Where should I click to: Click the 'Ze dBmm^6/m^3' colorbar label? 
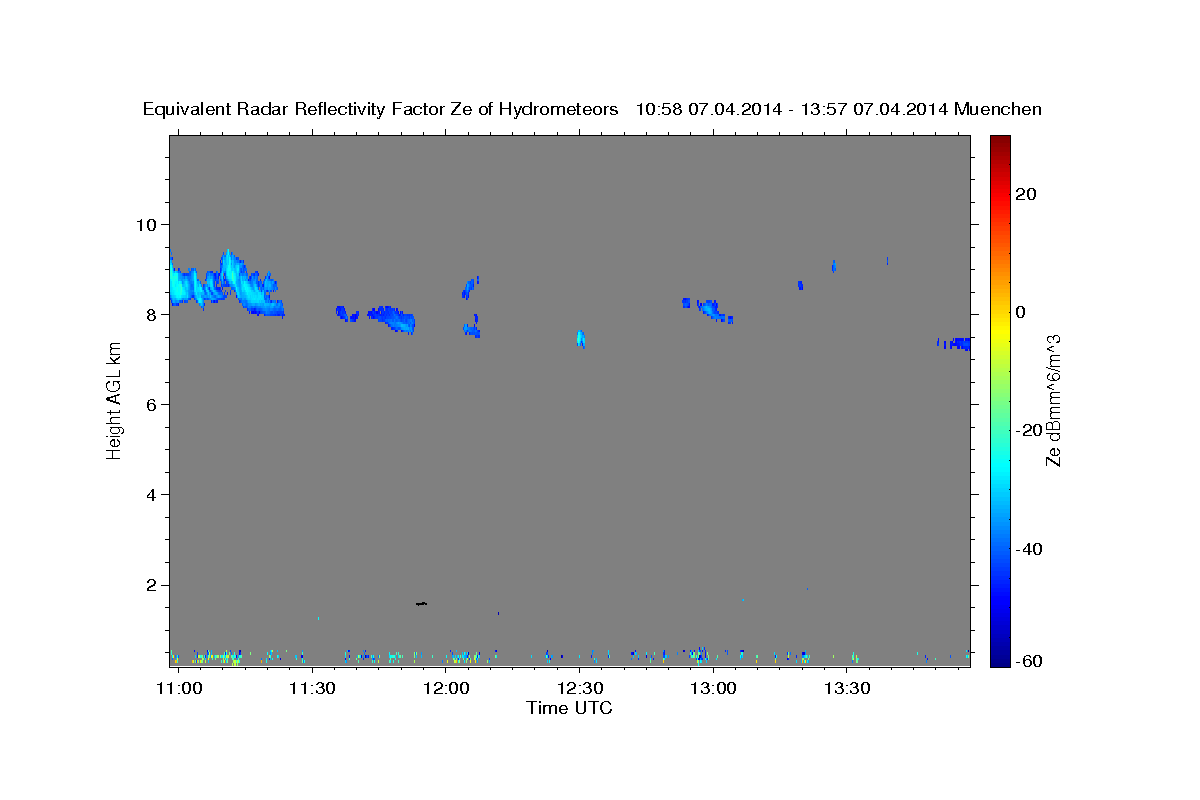(x=1053, y=400)
